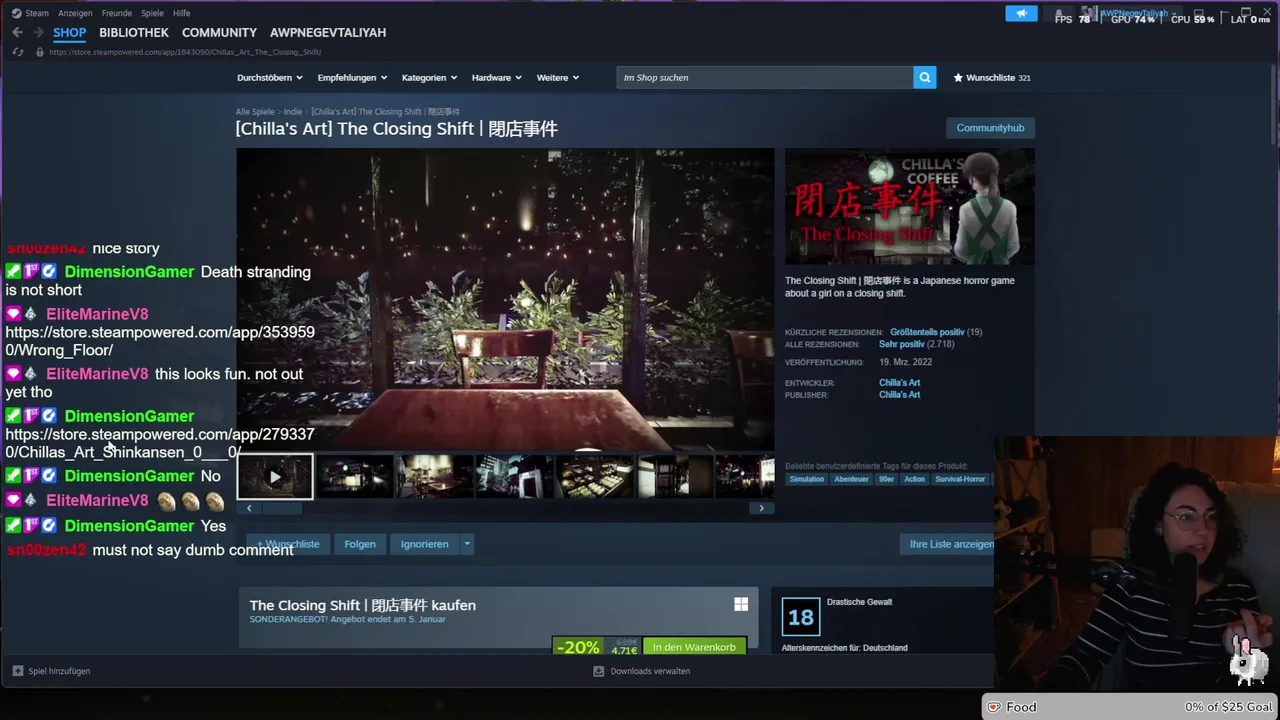The height and width of the screenshot is (720, 1280).
Task: Open the Hilfe menu
Action: [182, 13]
